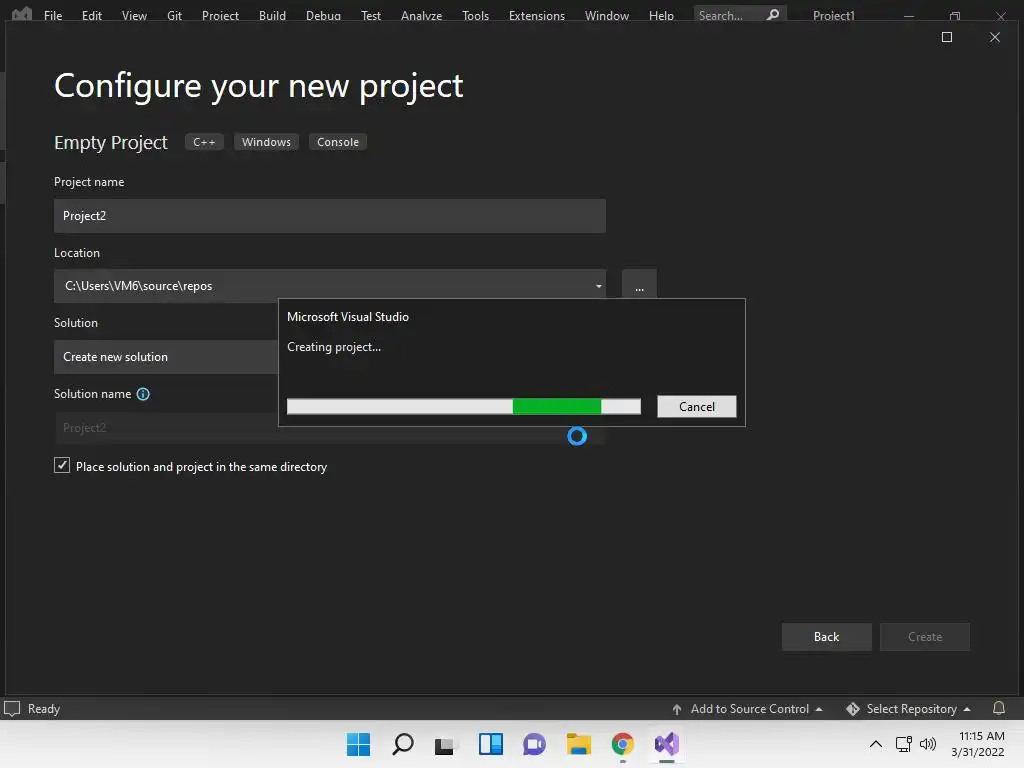Open Task View from the taskbar
The height and width of the screenshot is (768, 1024).
tap(445, 744)
